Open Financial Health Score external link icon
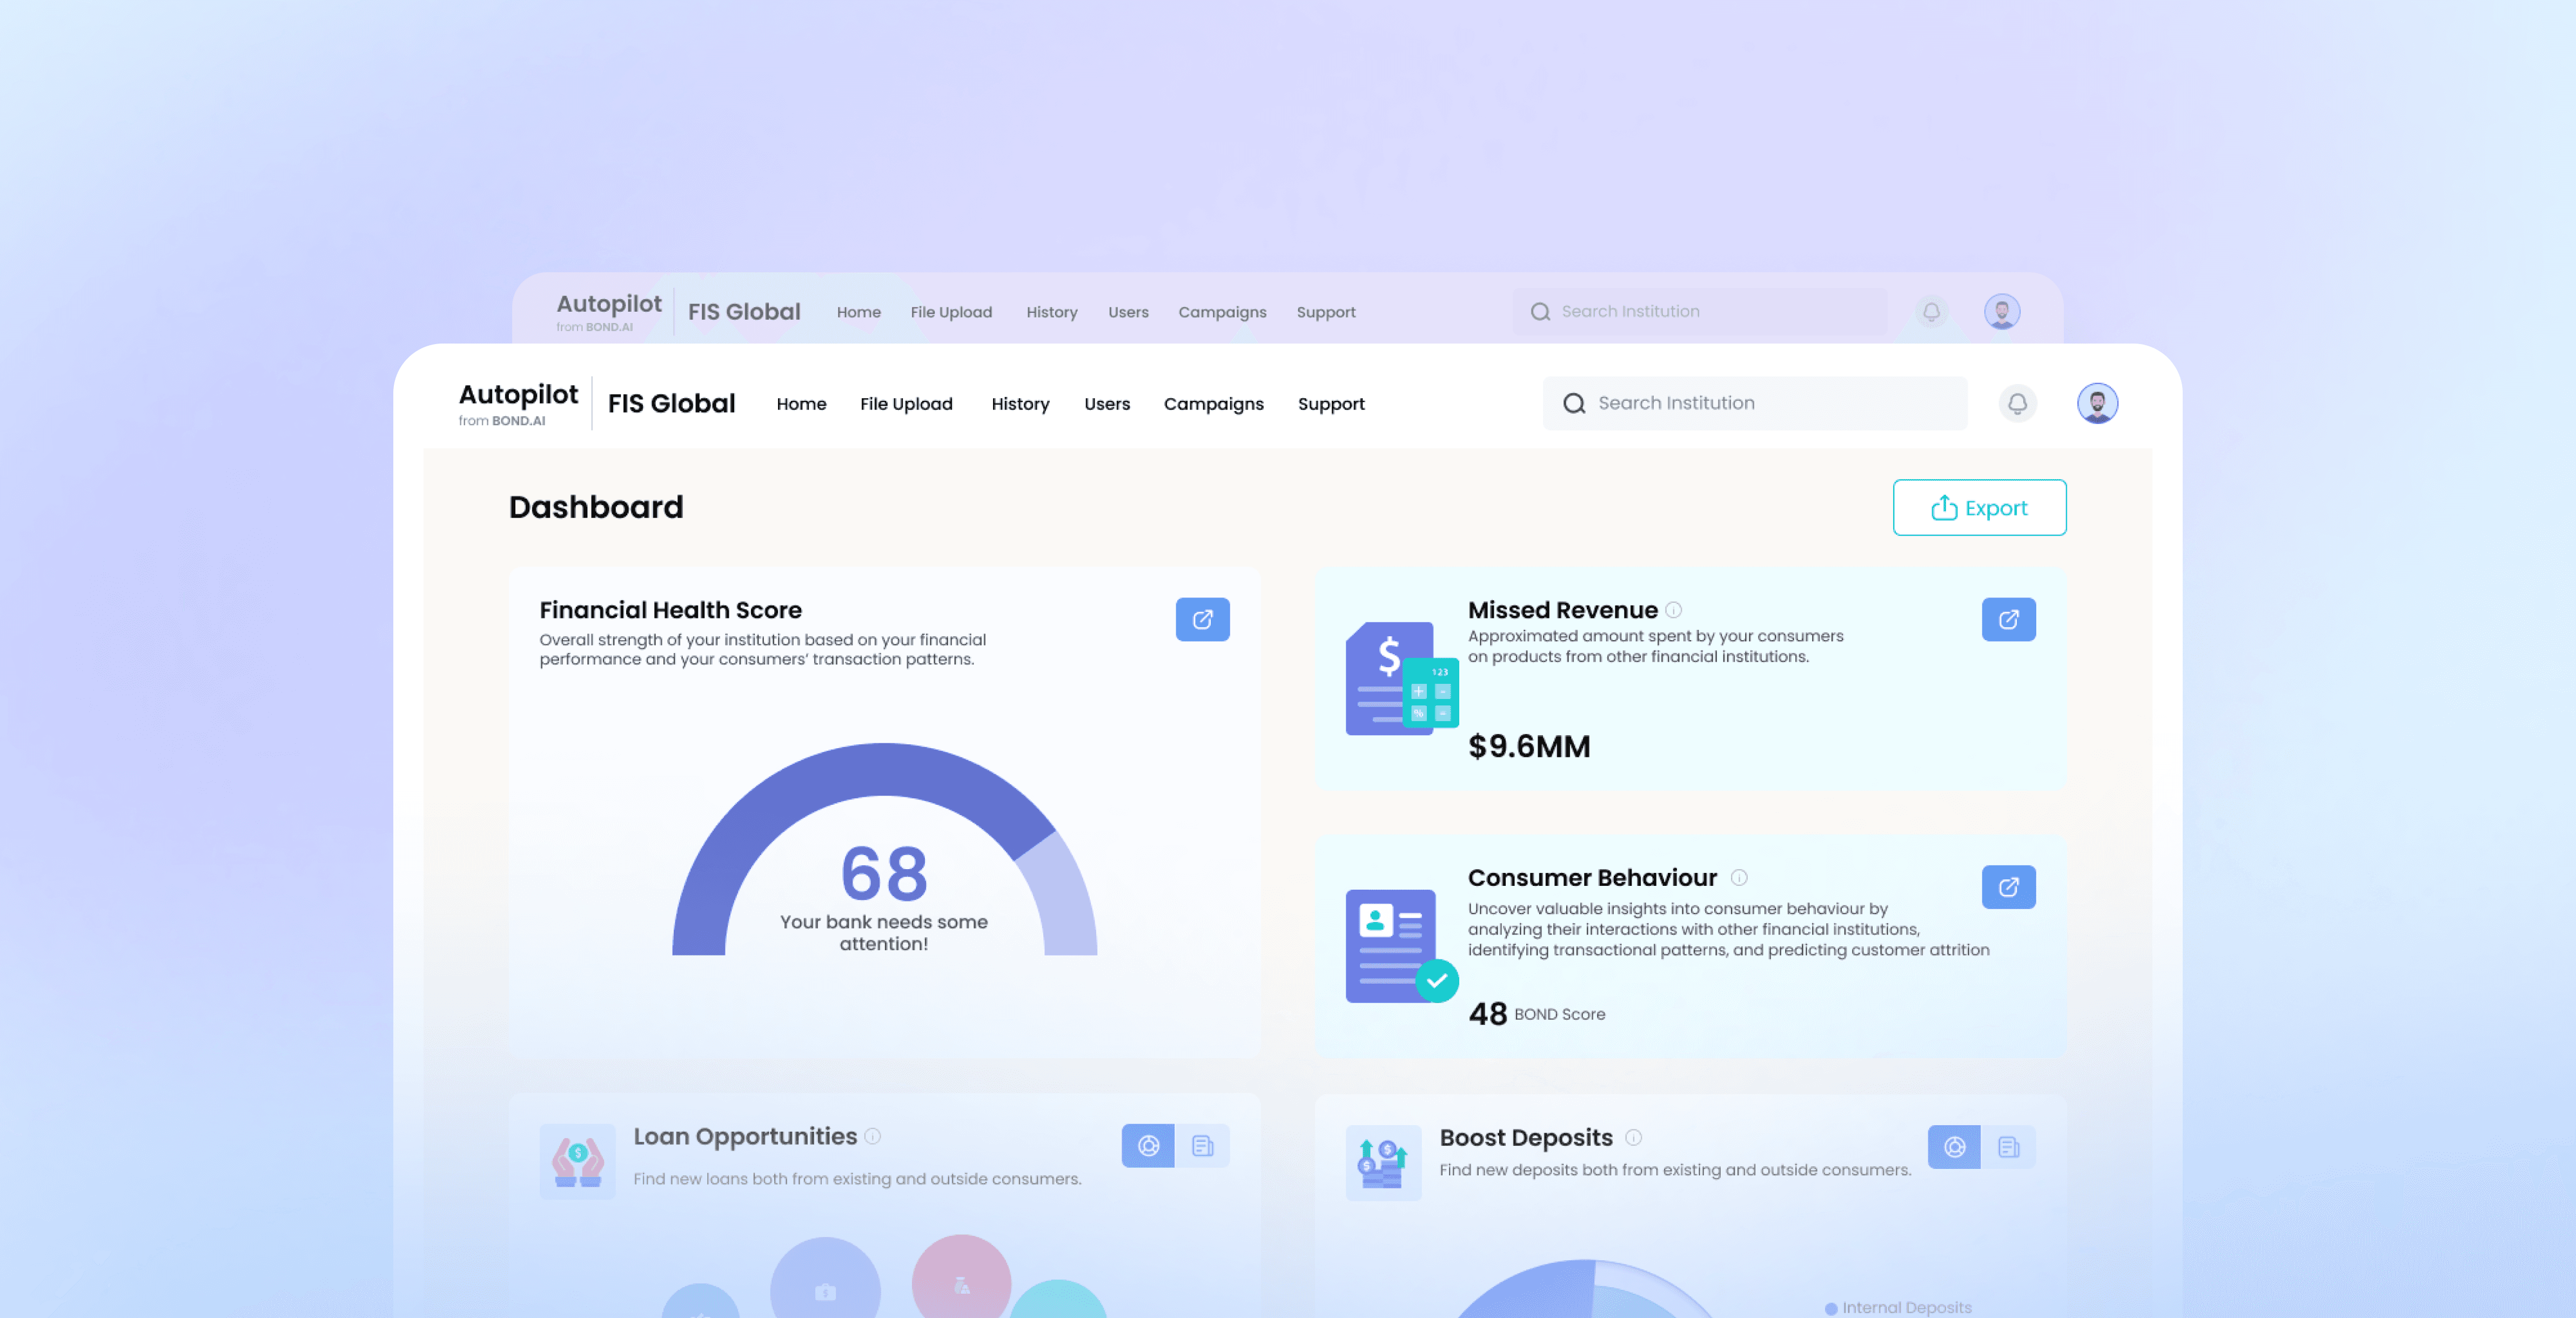The width and height of the screenshot is (2576, 1318). 1202,619
